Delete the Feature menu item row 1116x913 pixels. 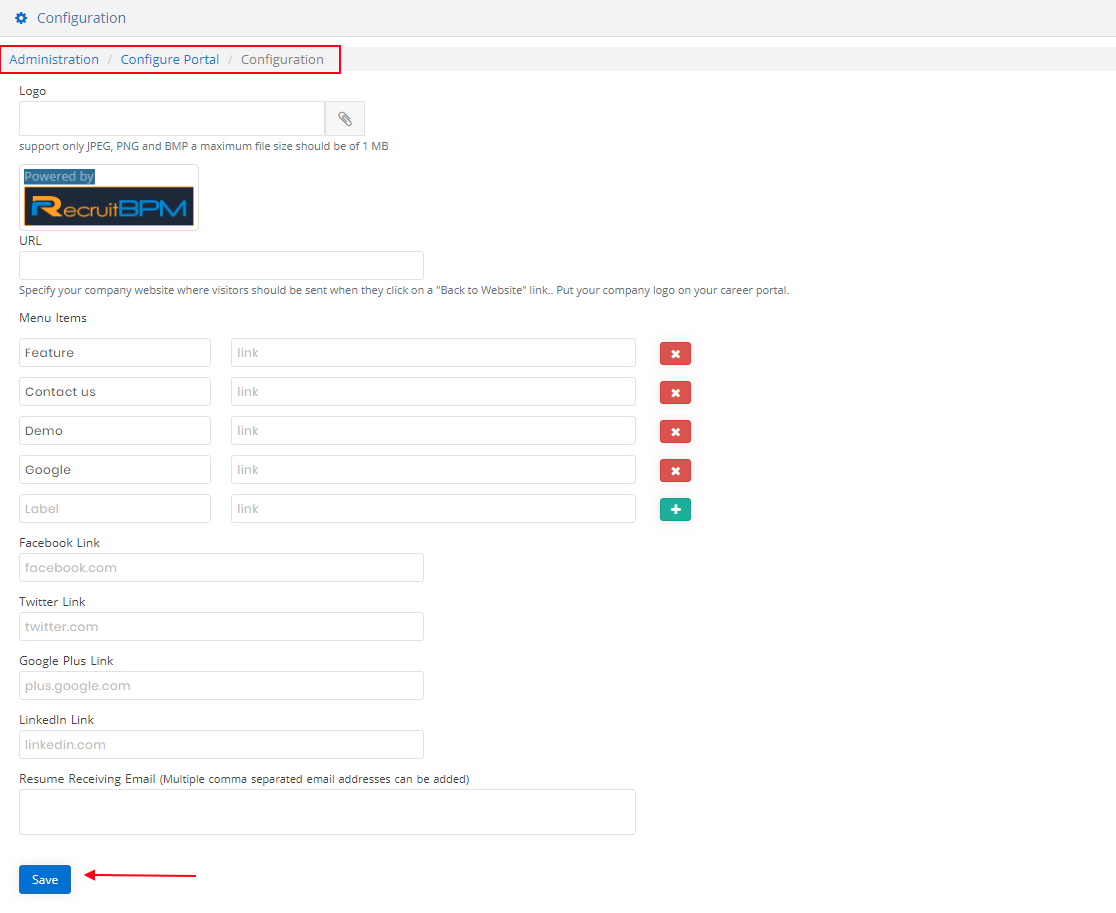pyautogui.click(x=675, y=353)
